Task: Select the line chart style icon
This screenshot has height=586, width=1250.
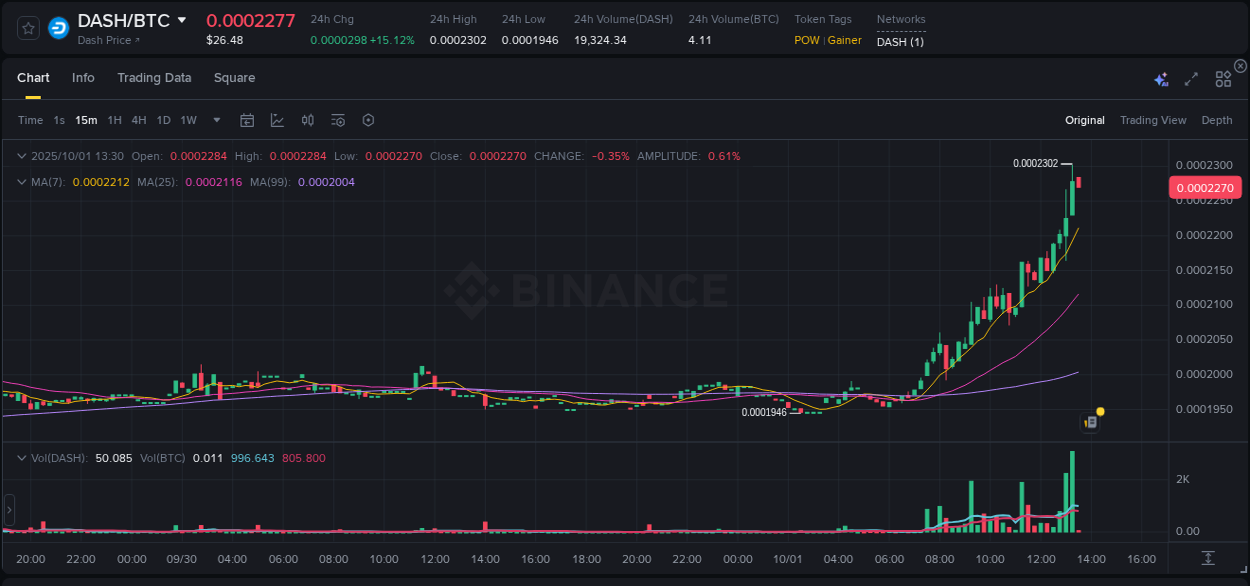Action: pyautogui.click(x=277, y=119)
